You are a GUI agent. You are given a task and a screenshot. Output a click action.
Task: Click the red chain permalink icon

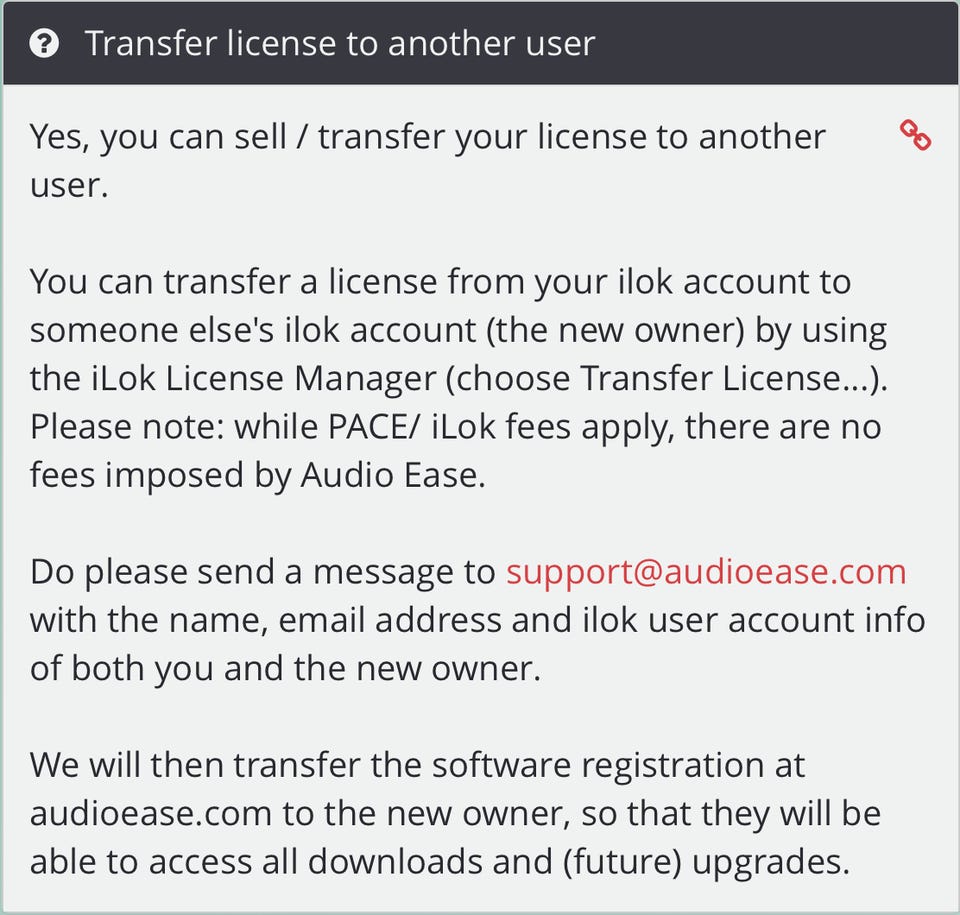[915, 135]
